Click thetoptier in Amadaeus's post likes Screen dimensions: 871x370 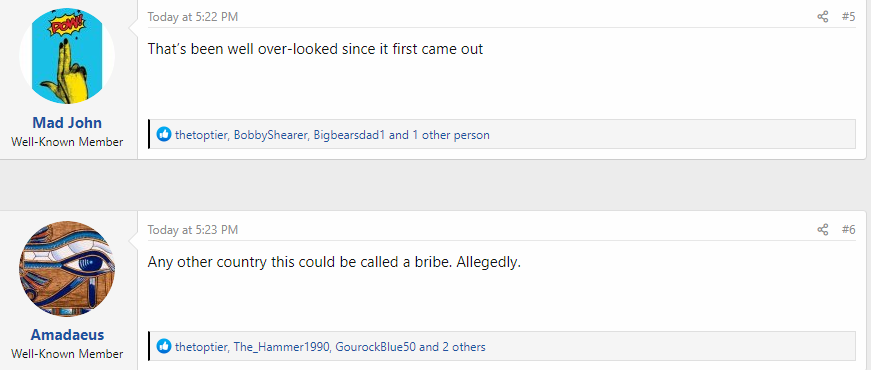click(201, 347)
